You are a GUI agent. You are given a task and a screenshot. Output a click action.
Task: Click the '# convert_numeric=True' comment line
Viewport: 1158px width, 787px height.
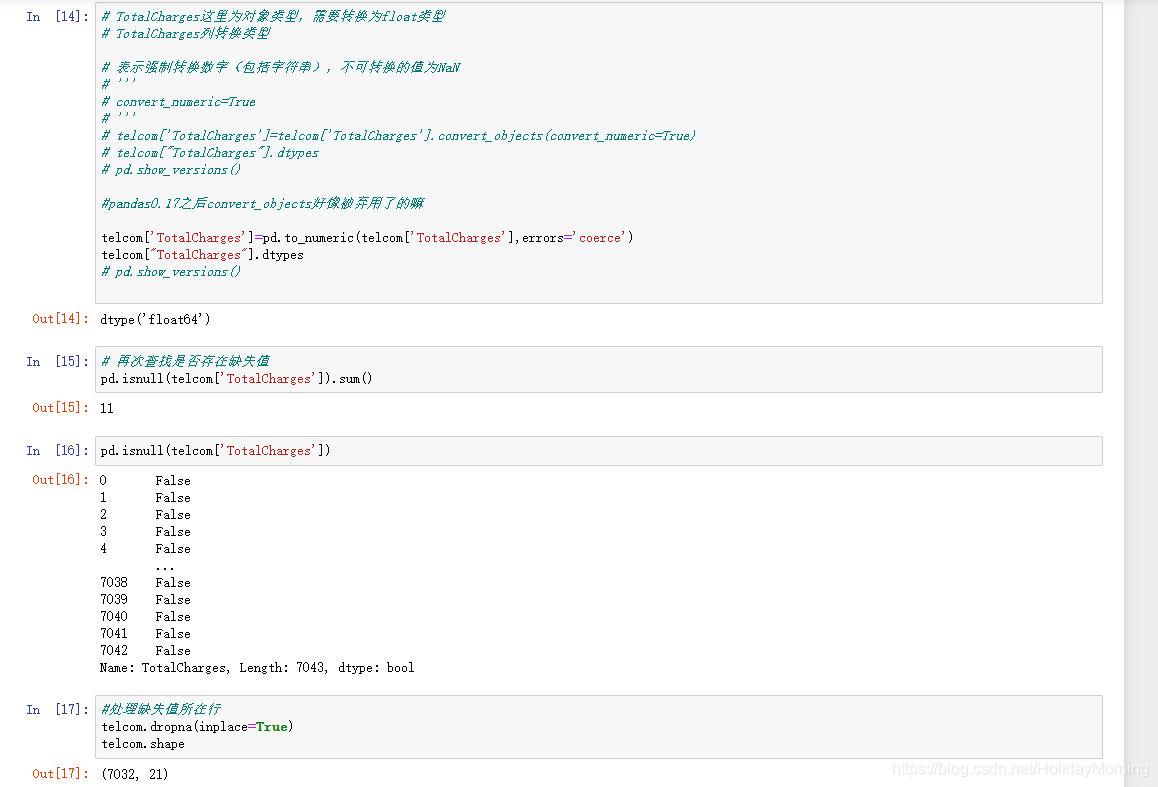[x=178, y=102]
